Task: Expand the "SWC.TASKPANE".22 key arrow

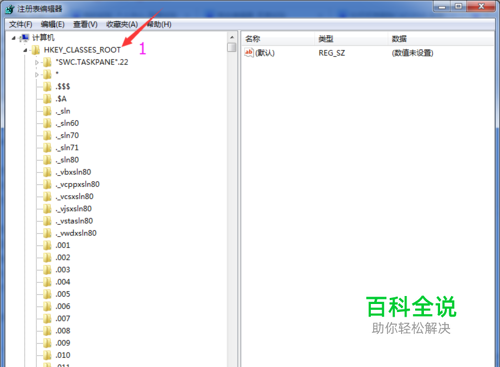Action: click(37, 62)
